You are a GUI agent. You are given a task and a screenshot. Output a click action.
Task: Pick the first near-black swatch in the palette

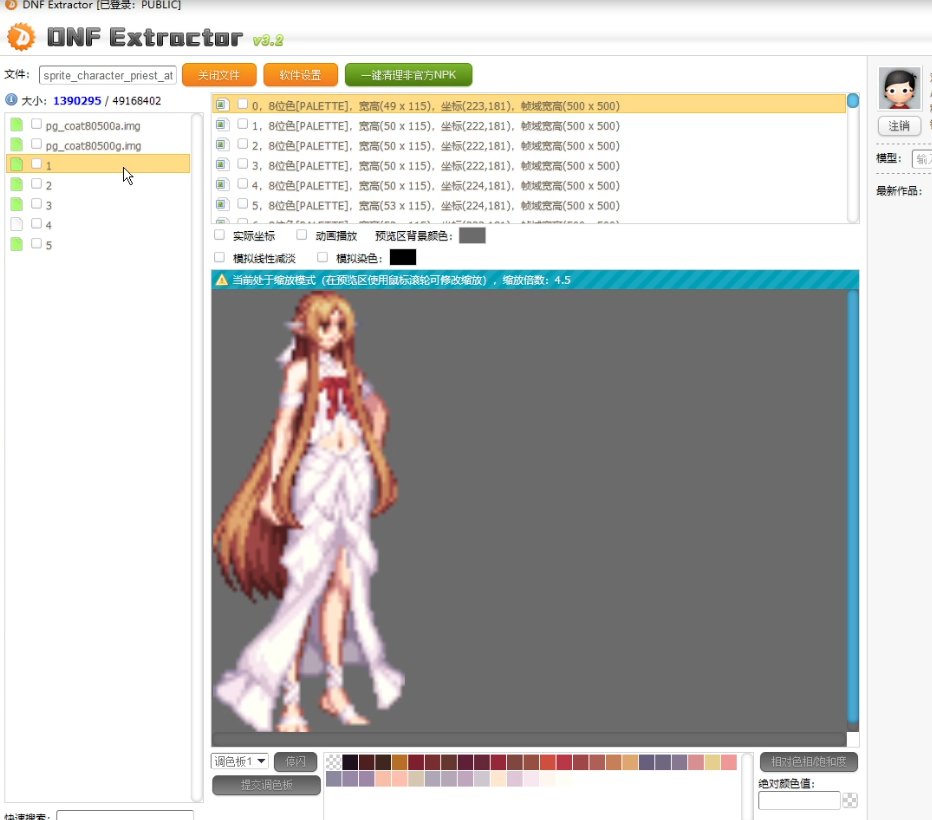coord(350,762)
